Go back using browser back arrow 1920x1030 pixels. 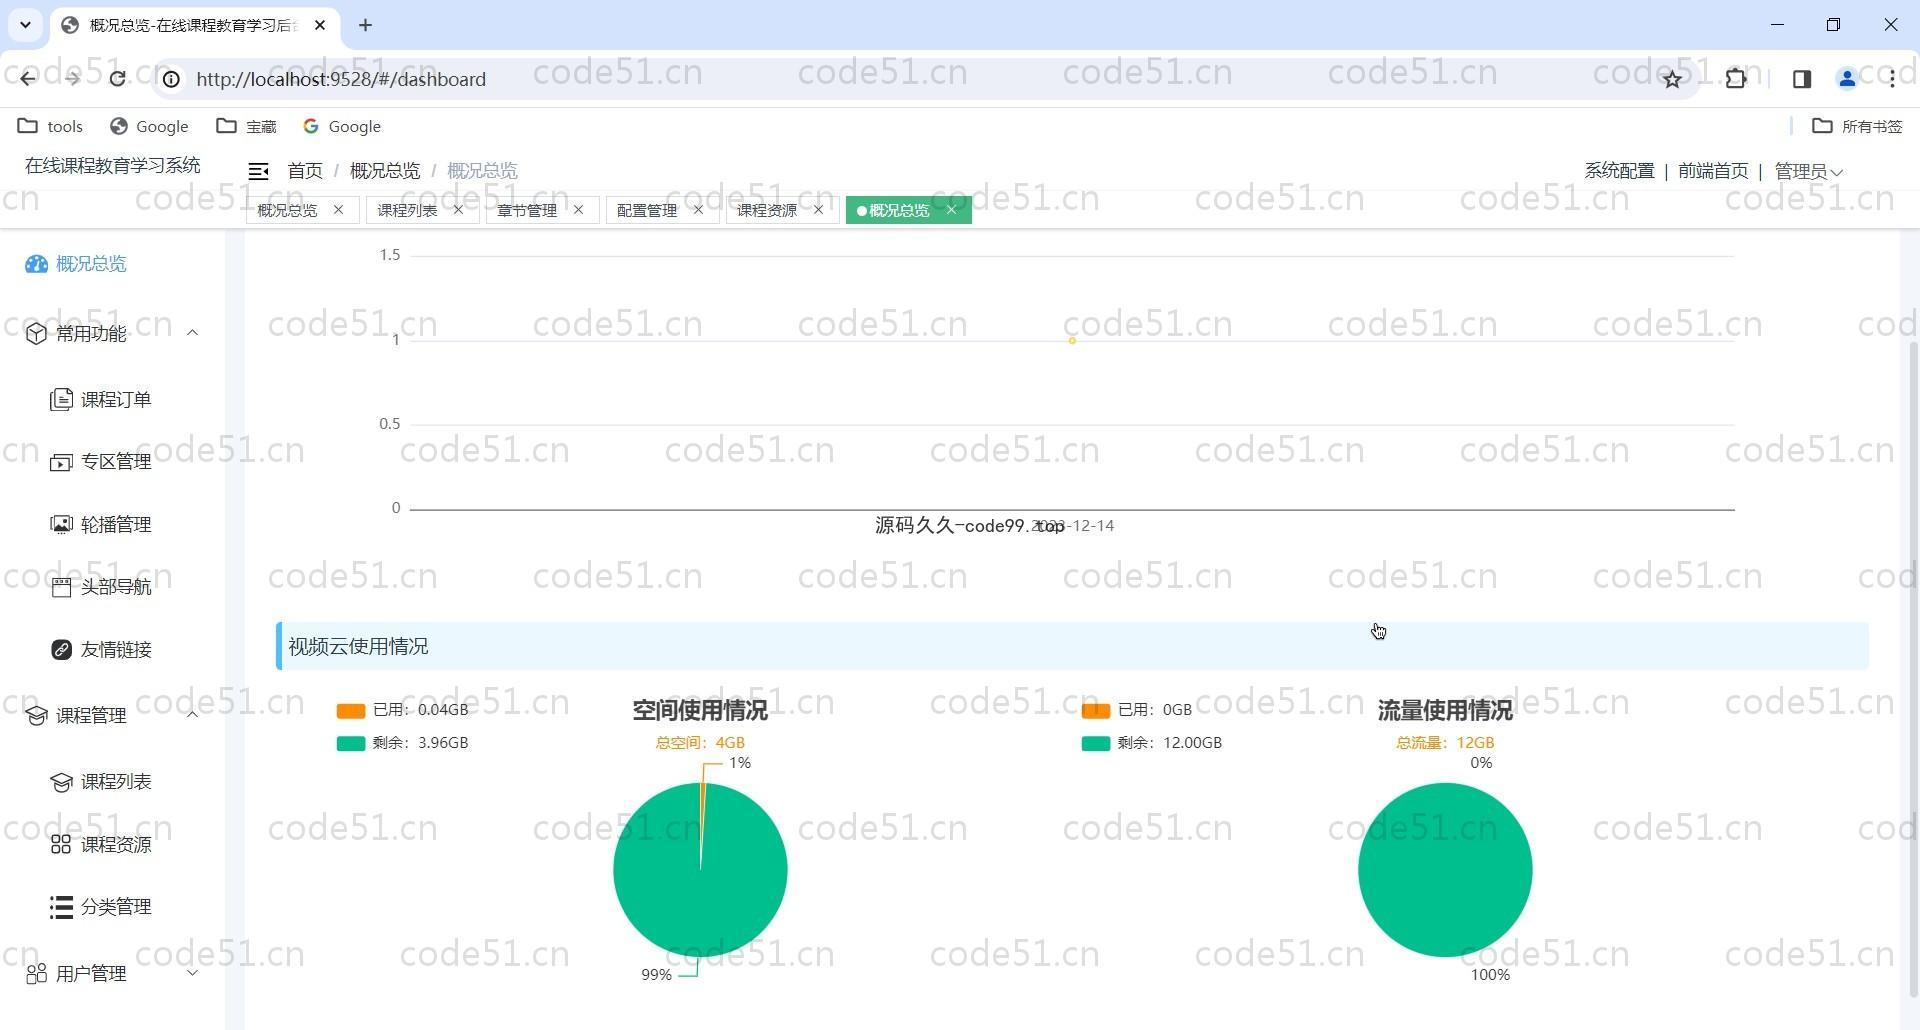pyautogui.click(x=27, y=79)
